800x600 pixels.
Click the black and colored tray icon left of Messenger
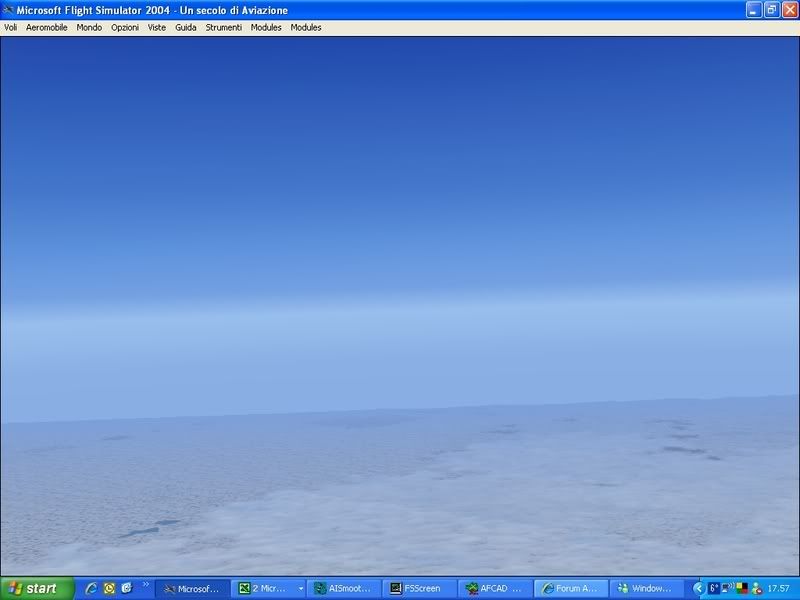coord(742,589)
